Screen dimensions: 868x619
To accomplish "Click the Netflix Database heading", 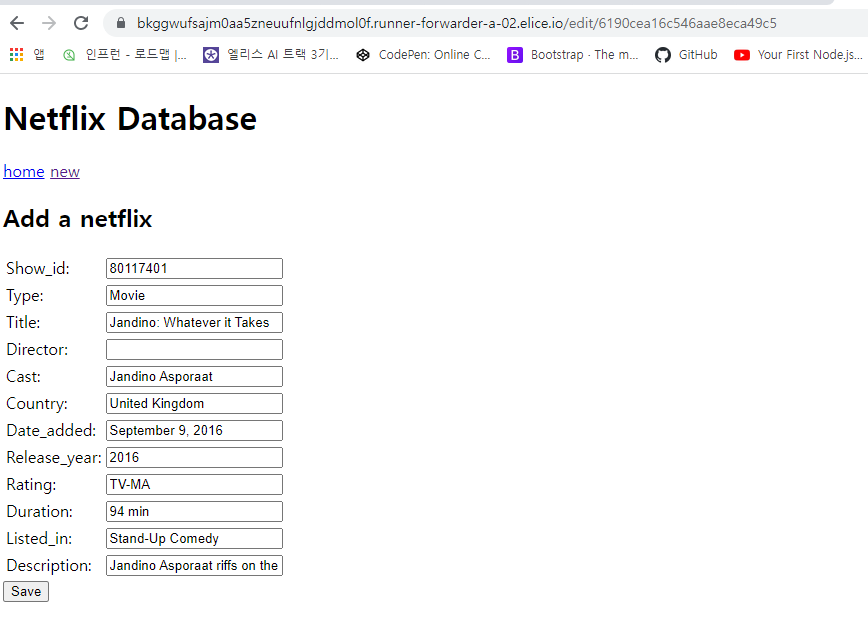I will pos(130,118).
